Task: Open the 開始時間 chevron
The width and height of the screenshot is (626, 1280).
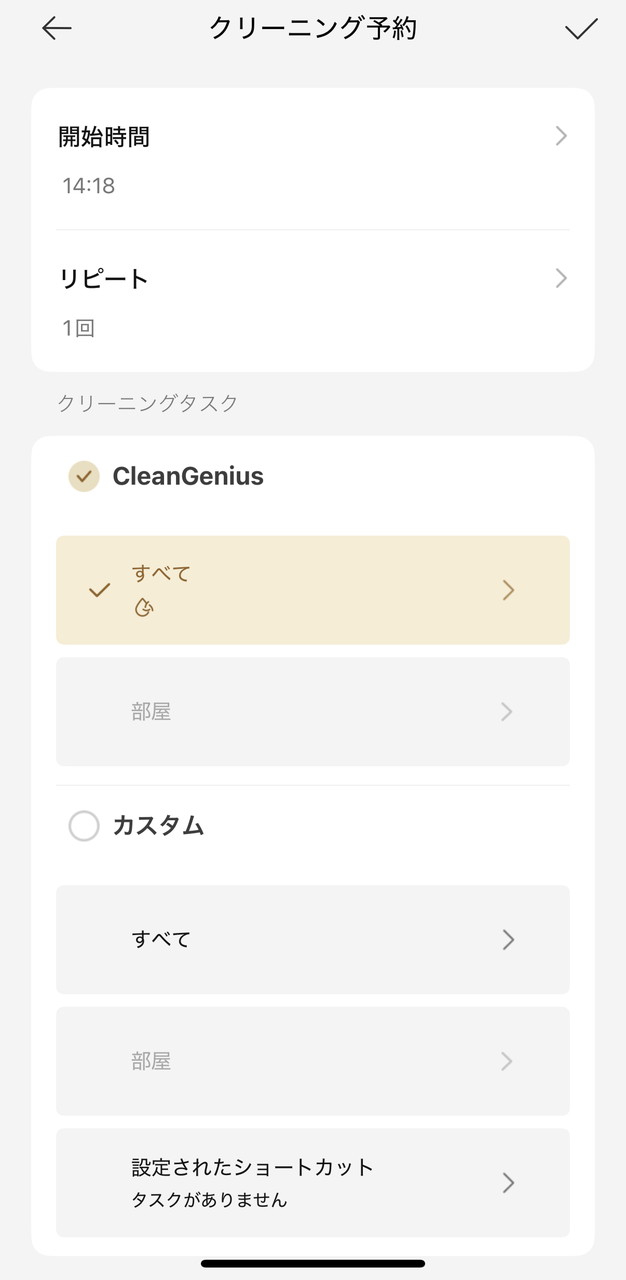Action: coord(561,137)
